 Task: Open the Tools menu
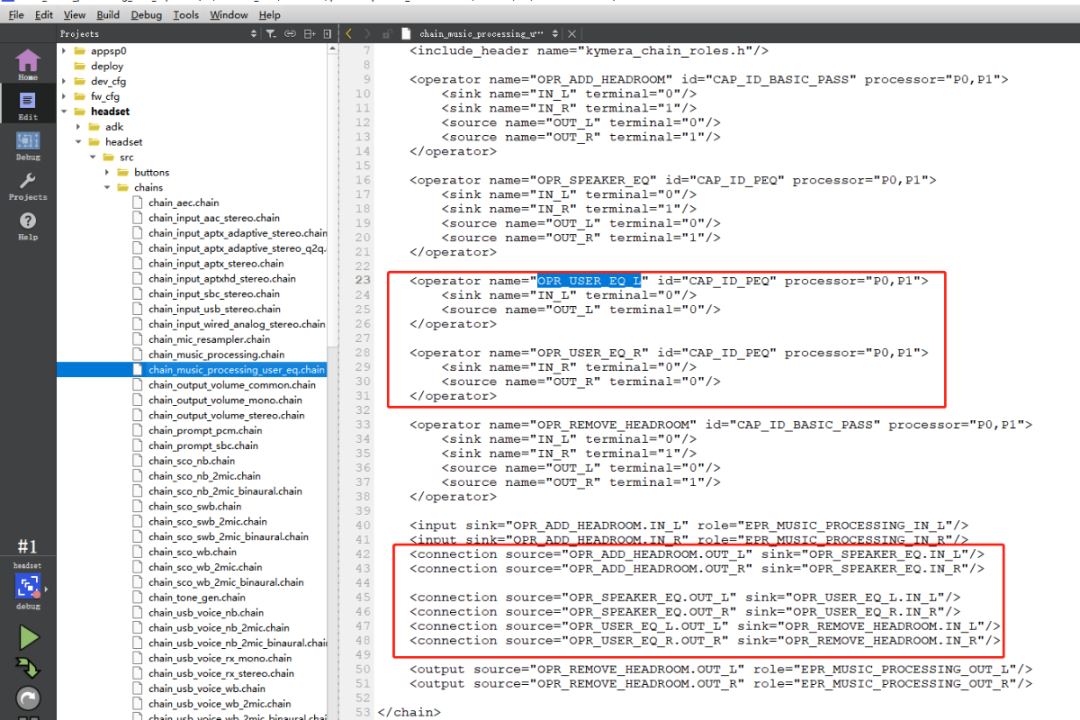point(185,14)
